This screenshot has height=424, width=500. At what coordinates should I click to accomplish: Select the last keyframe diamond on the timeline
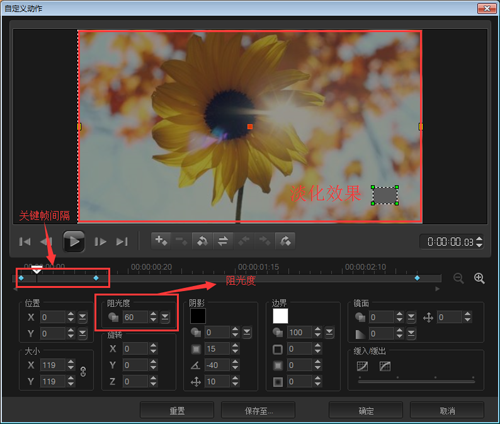(x=417, y=278)
